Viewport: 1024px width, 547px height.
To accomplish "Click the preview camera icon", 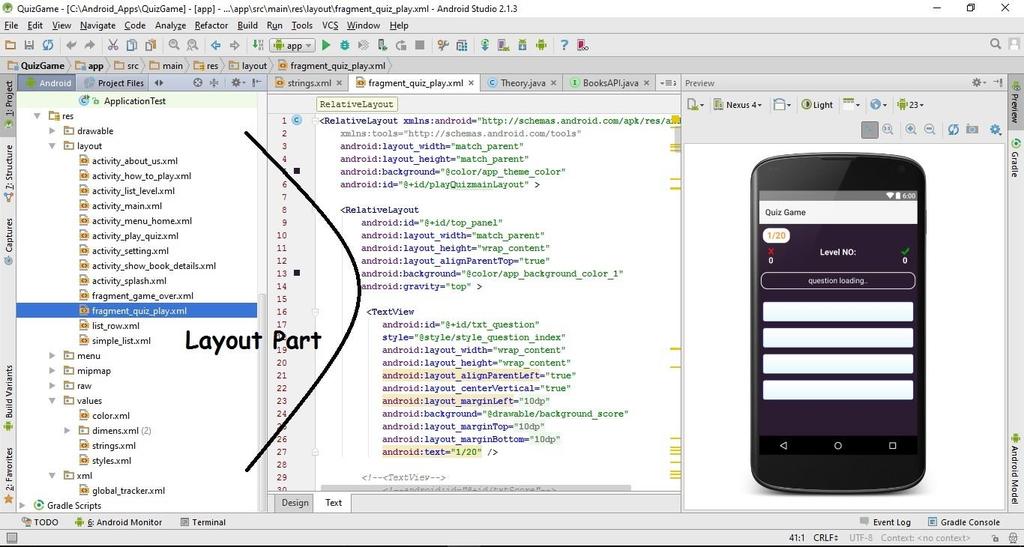I will [x=972, y=130].
